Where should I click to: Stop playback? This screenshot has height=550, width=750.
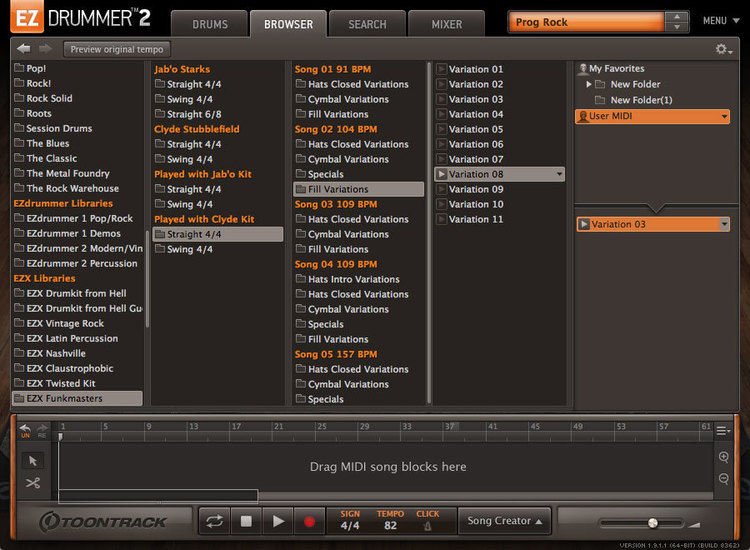click(x=246, y=521)
